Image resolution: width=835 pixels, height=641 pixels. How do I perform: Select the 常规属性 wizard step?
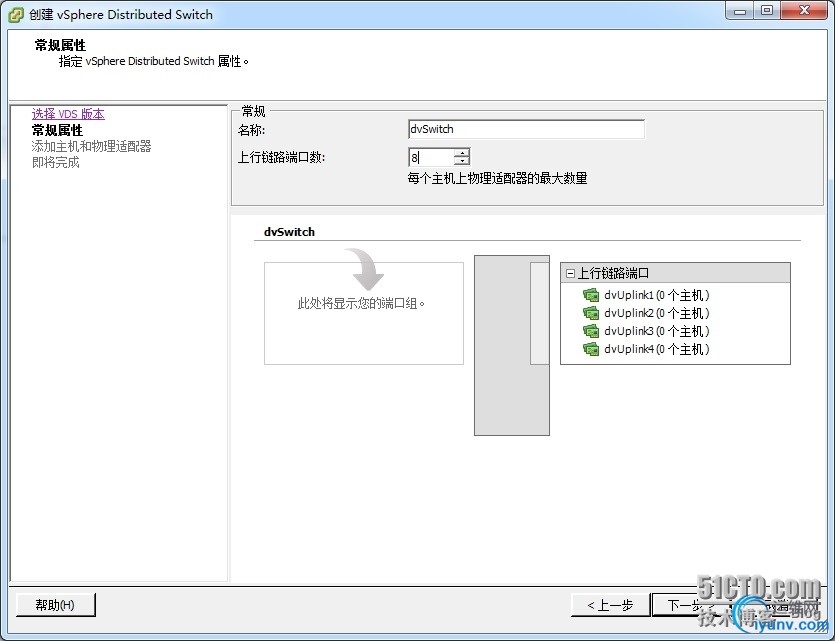pos(58,130)
